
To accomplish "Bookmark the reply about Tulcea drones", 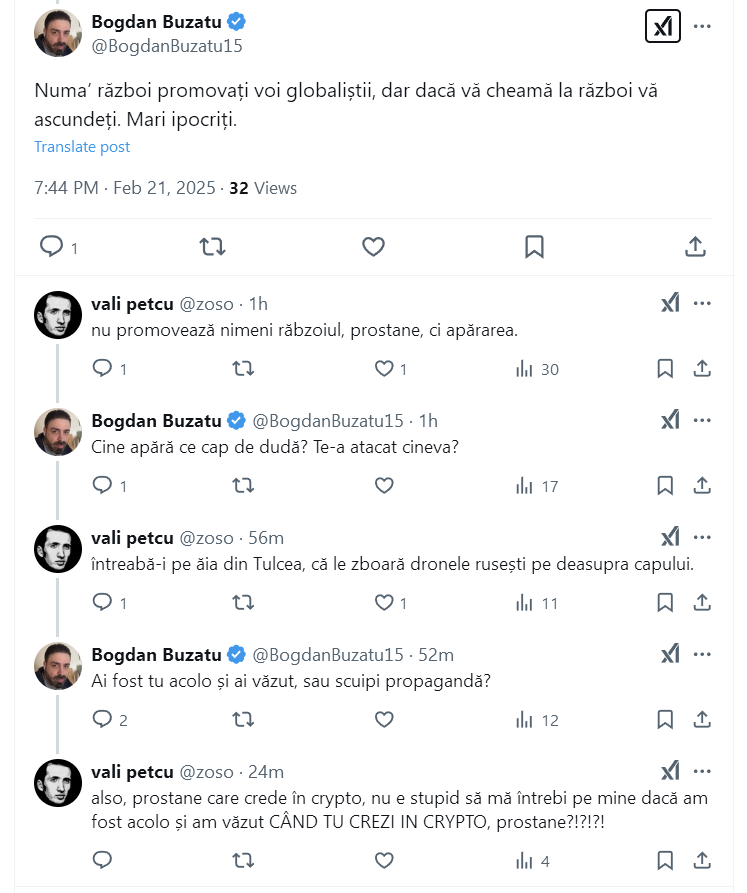I will pos(665,603).
